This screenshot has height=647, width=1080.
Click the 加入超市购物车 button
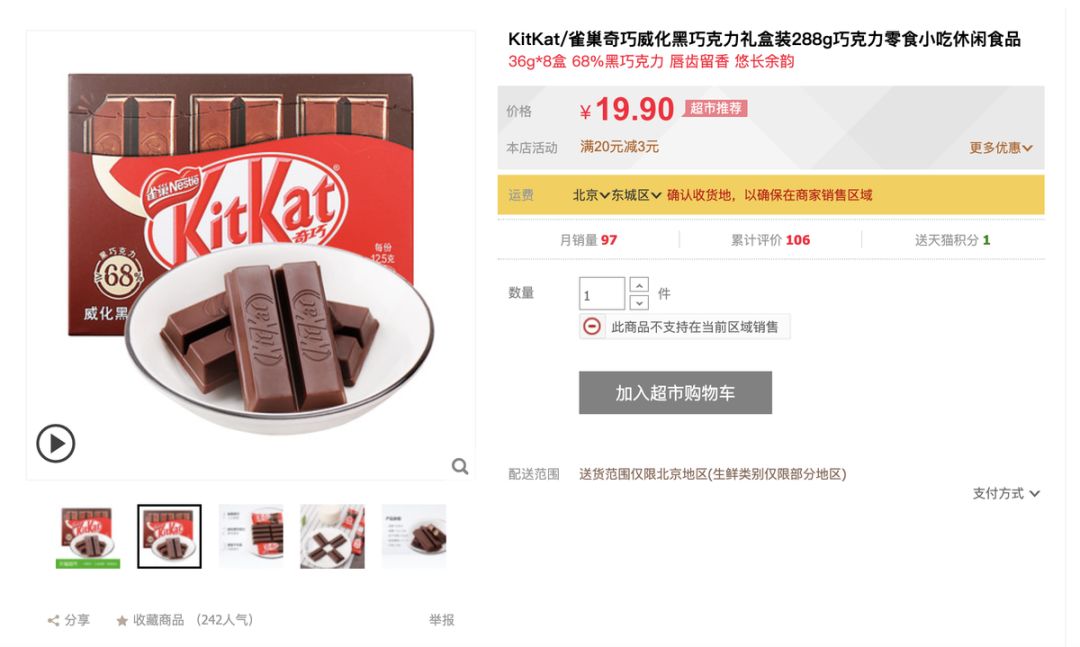coord(675,393)
